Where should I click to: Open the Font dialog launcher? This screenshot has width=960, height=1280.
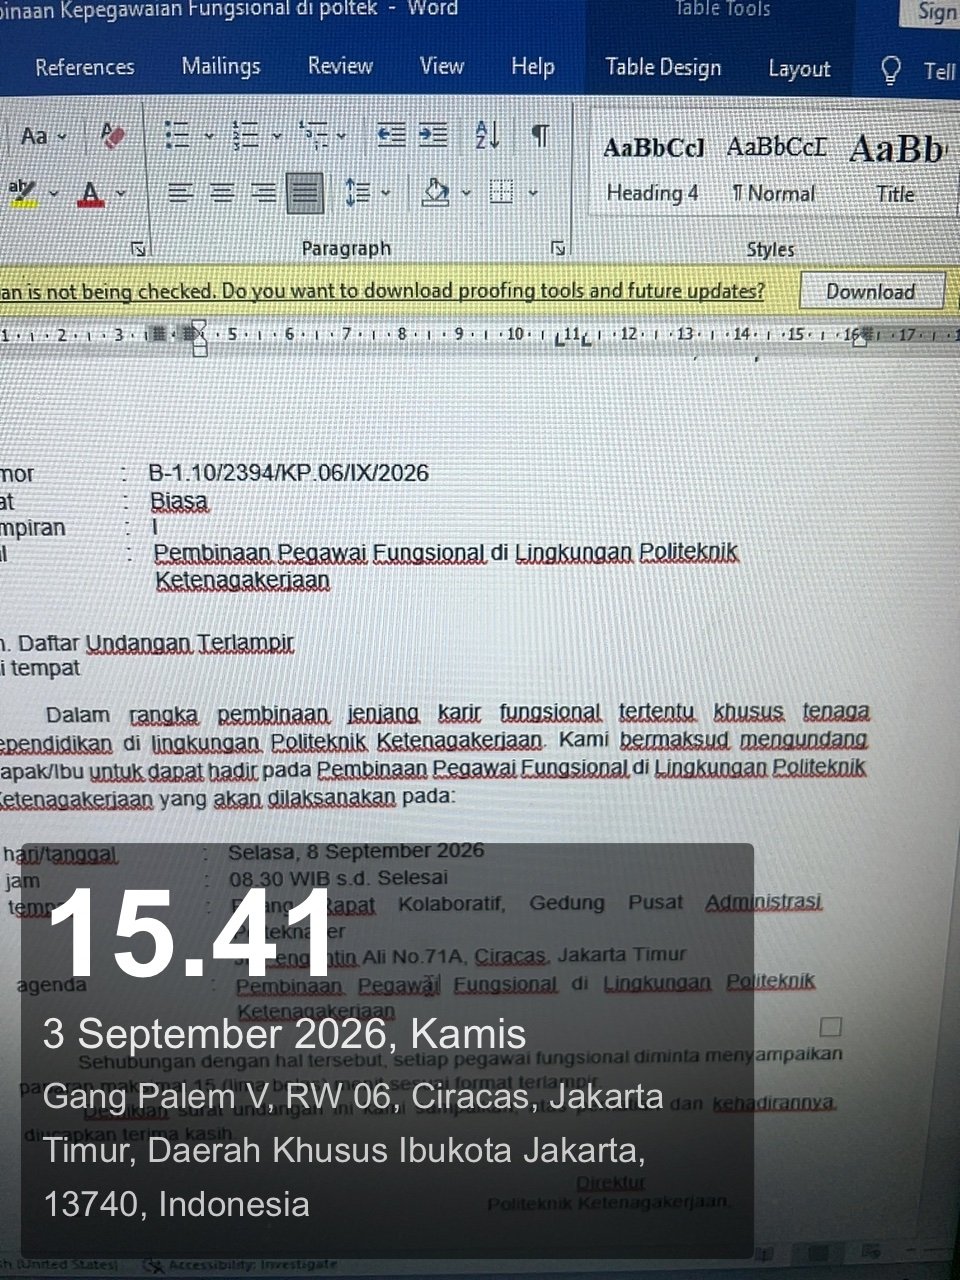pos(139,248)
